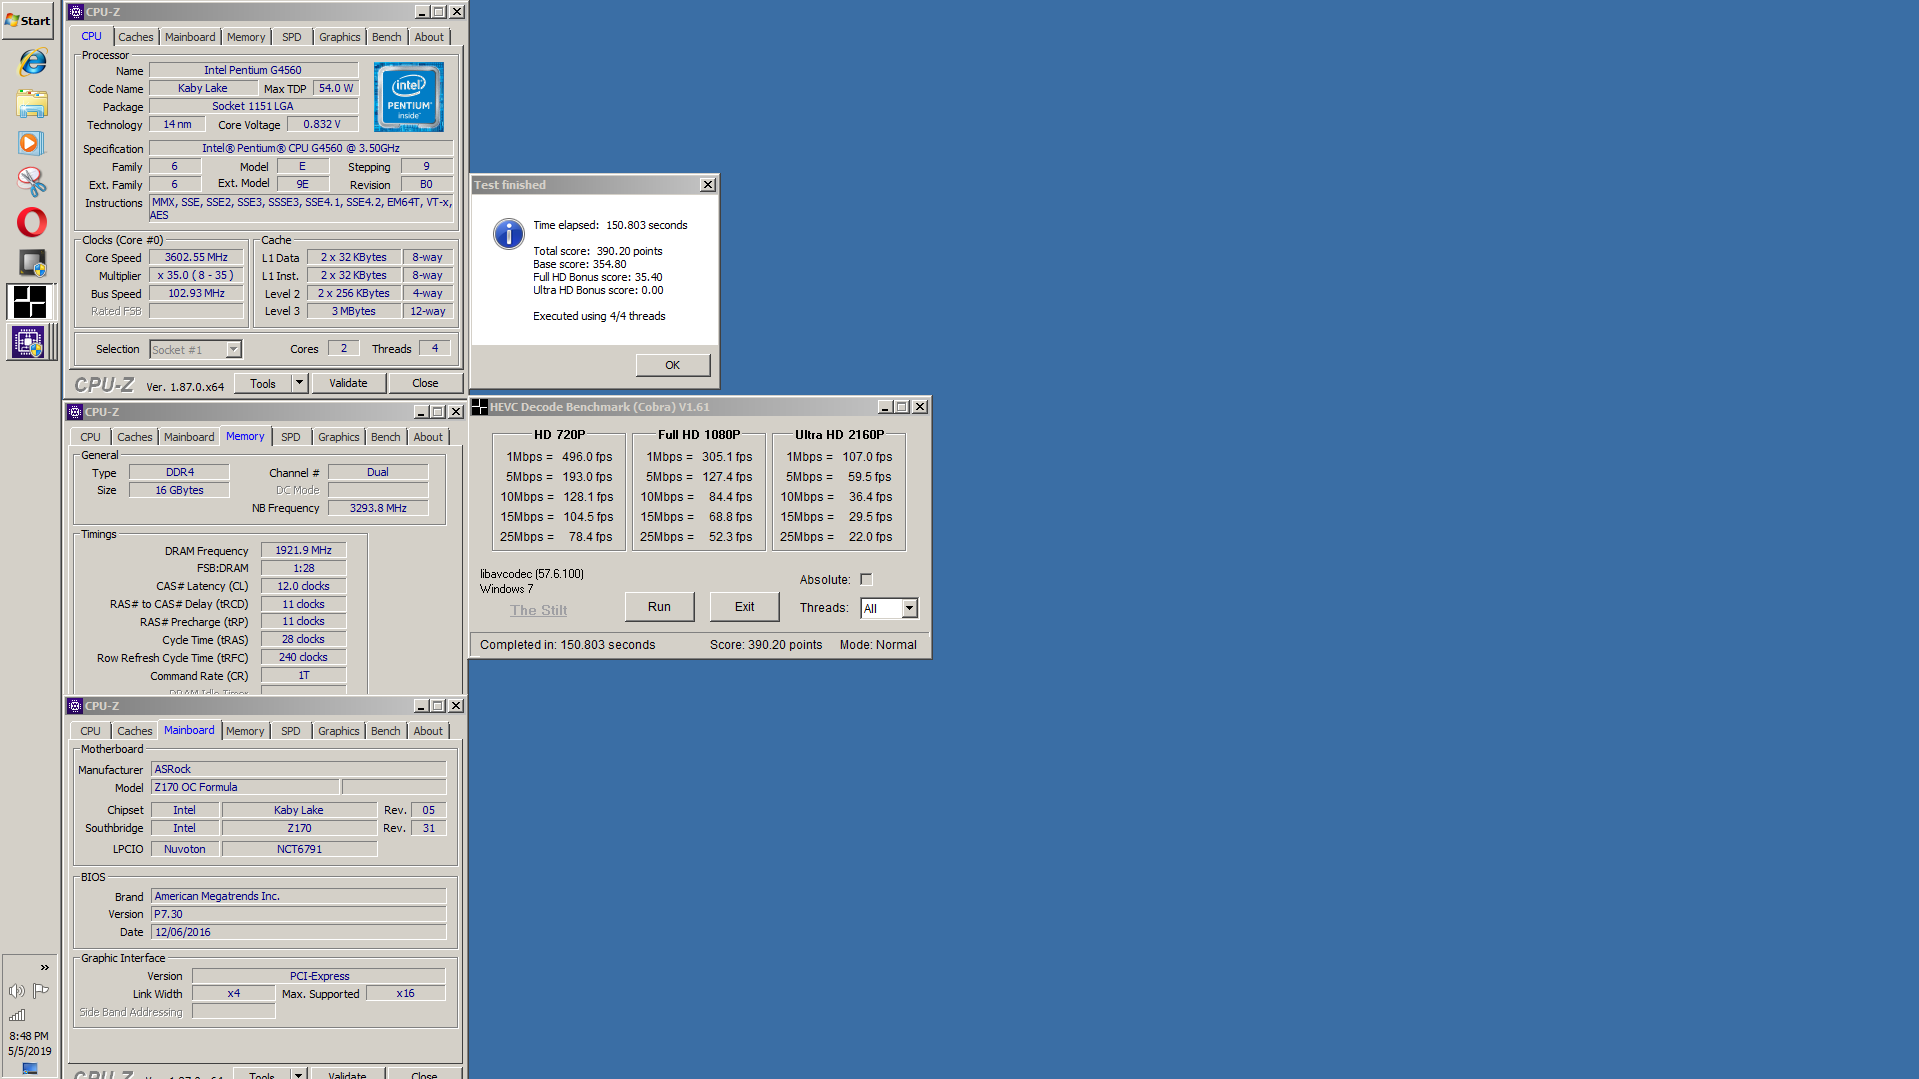This screenshot has width=1919, height=1079.
Task: Launch Opera browser from taskbar
Action: tap(32, 222)
